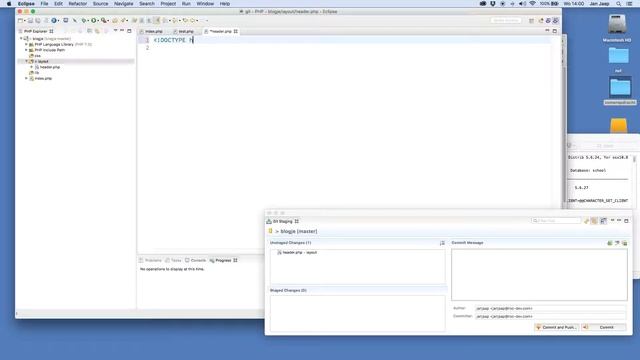Open the Tasks tab
The image size is (640, 360).
(173, 260)
